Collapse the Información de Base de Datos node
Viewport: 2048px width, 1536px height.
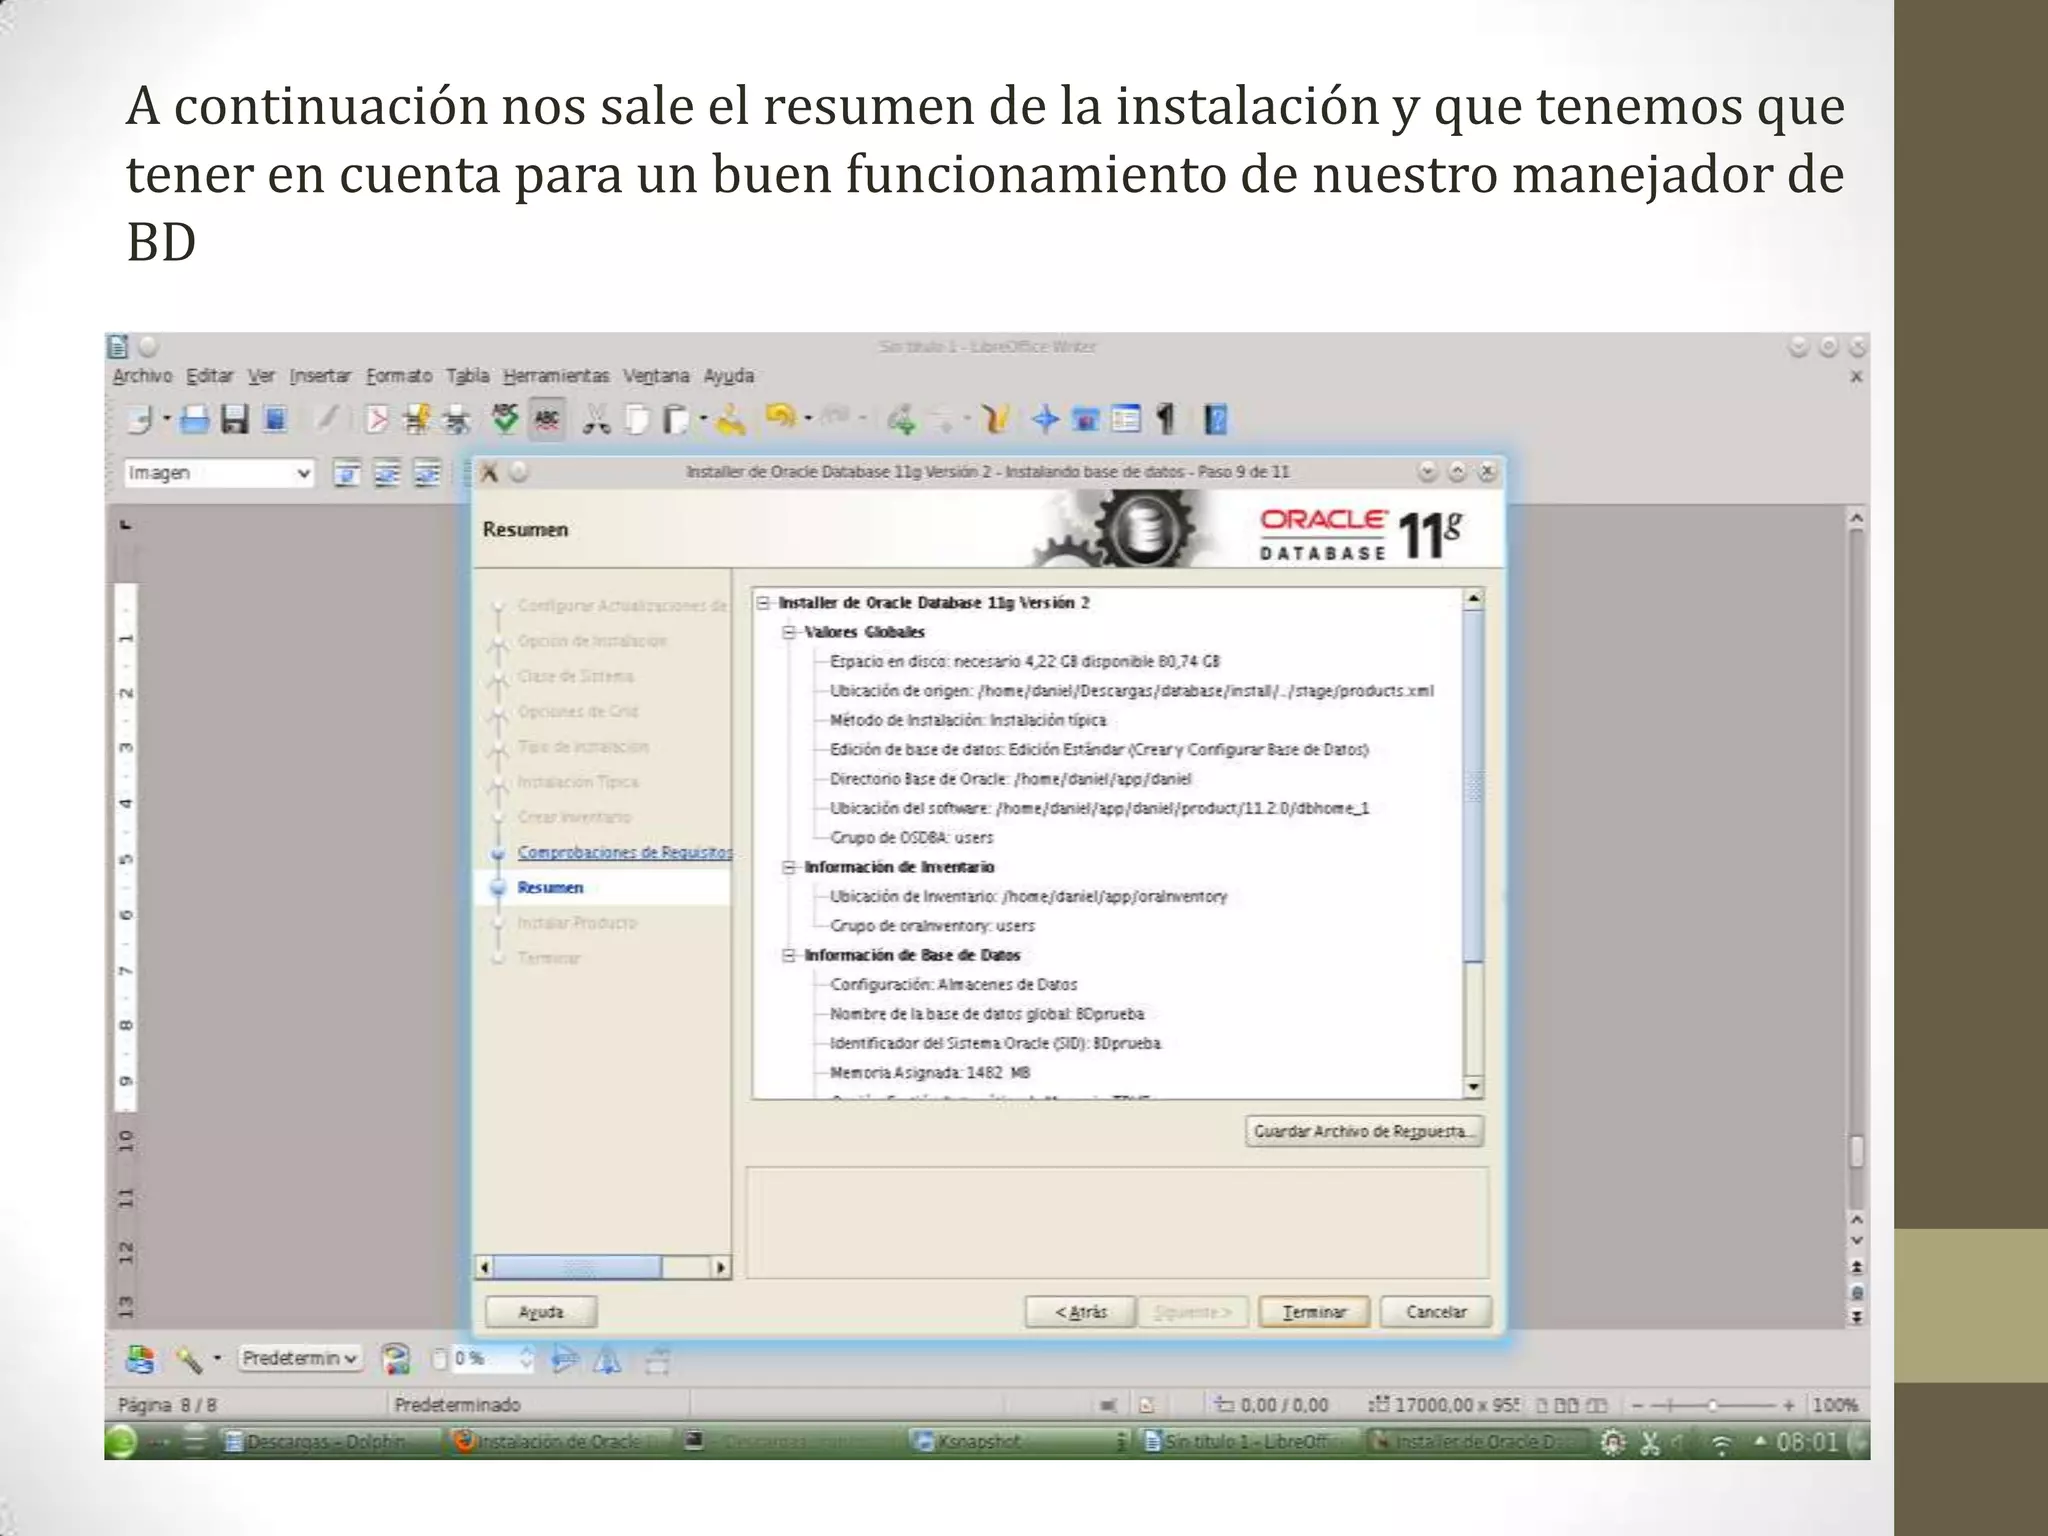coord(790,955)
